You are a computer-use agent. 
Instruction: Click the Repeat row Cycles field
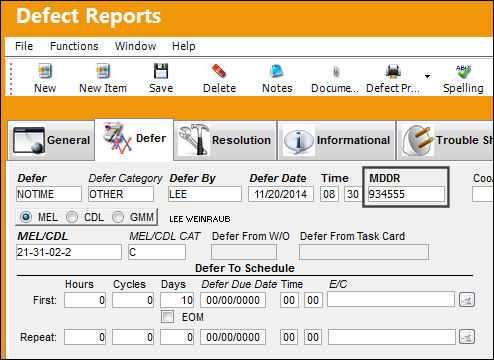point(133,337)
